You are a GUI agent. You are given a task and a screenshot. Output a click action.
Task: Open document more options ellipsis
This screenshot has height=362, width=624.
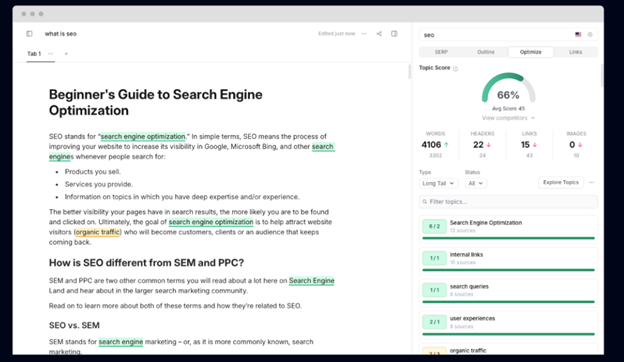click(364, 34)
